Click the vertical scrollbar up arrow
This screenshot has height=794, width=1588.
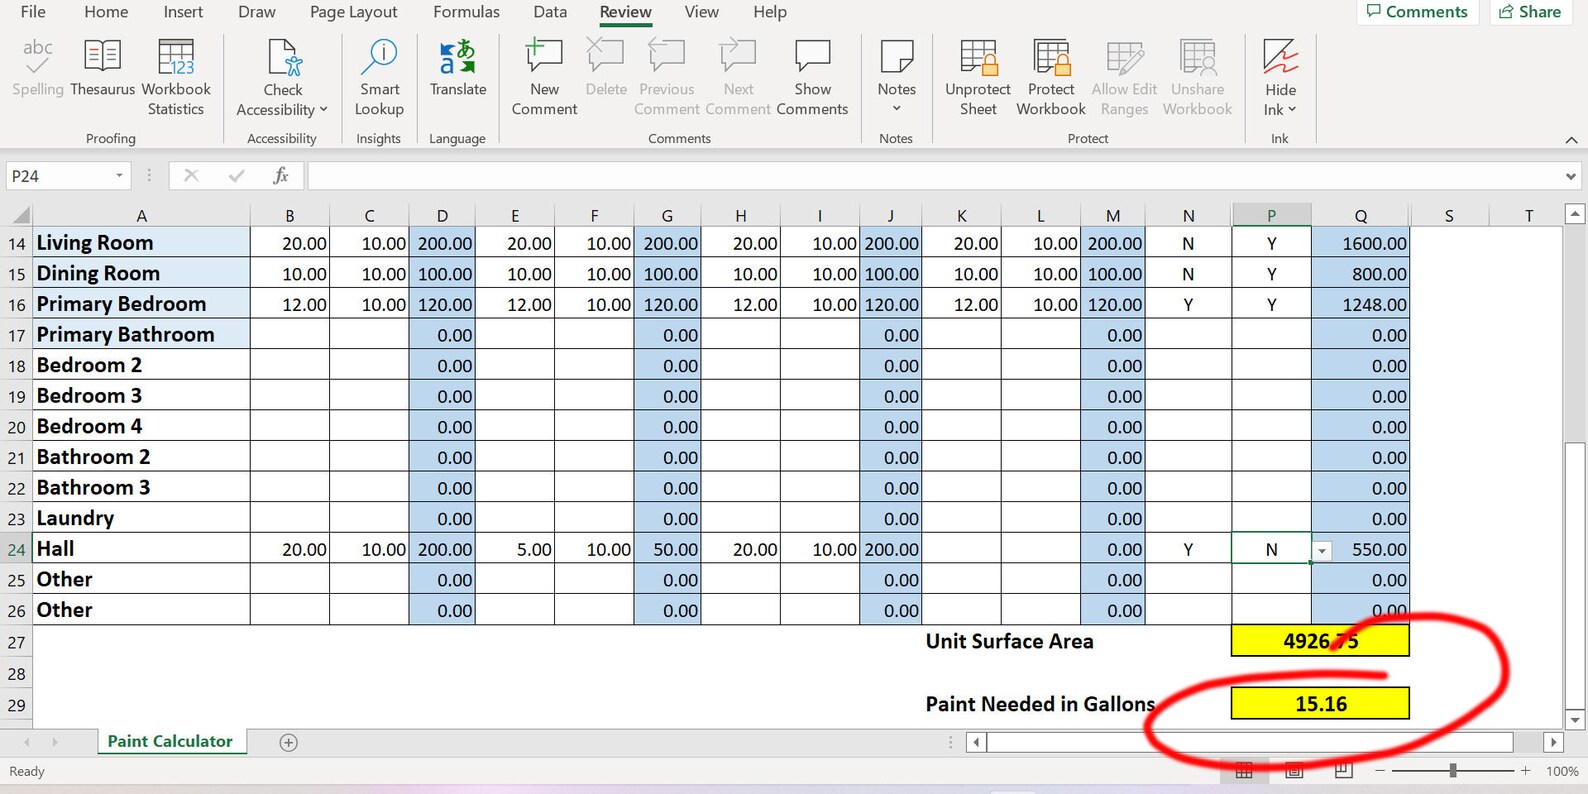click(x=1575, y=214)
